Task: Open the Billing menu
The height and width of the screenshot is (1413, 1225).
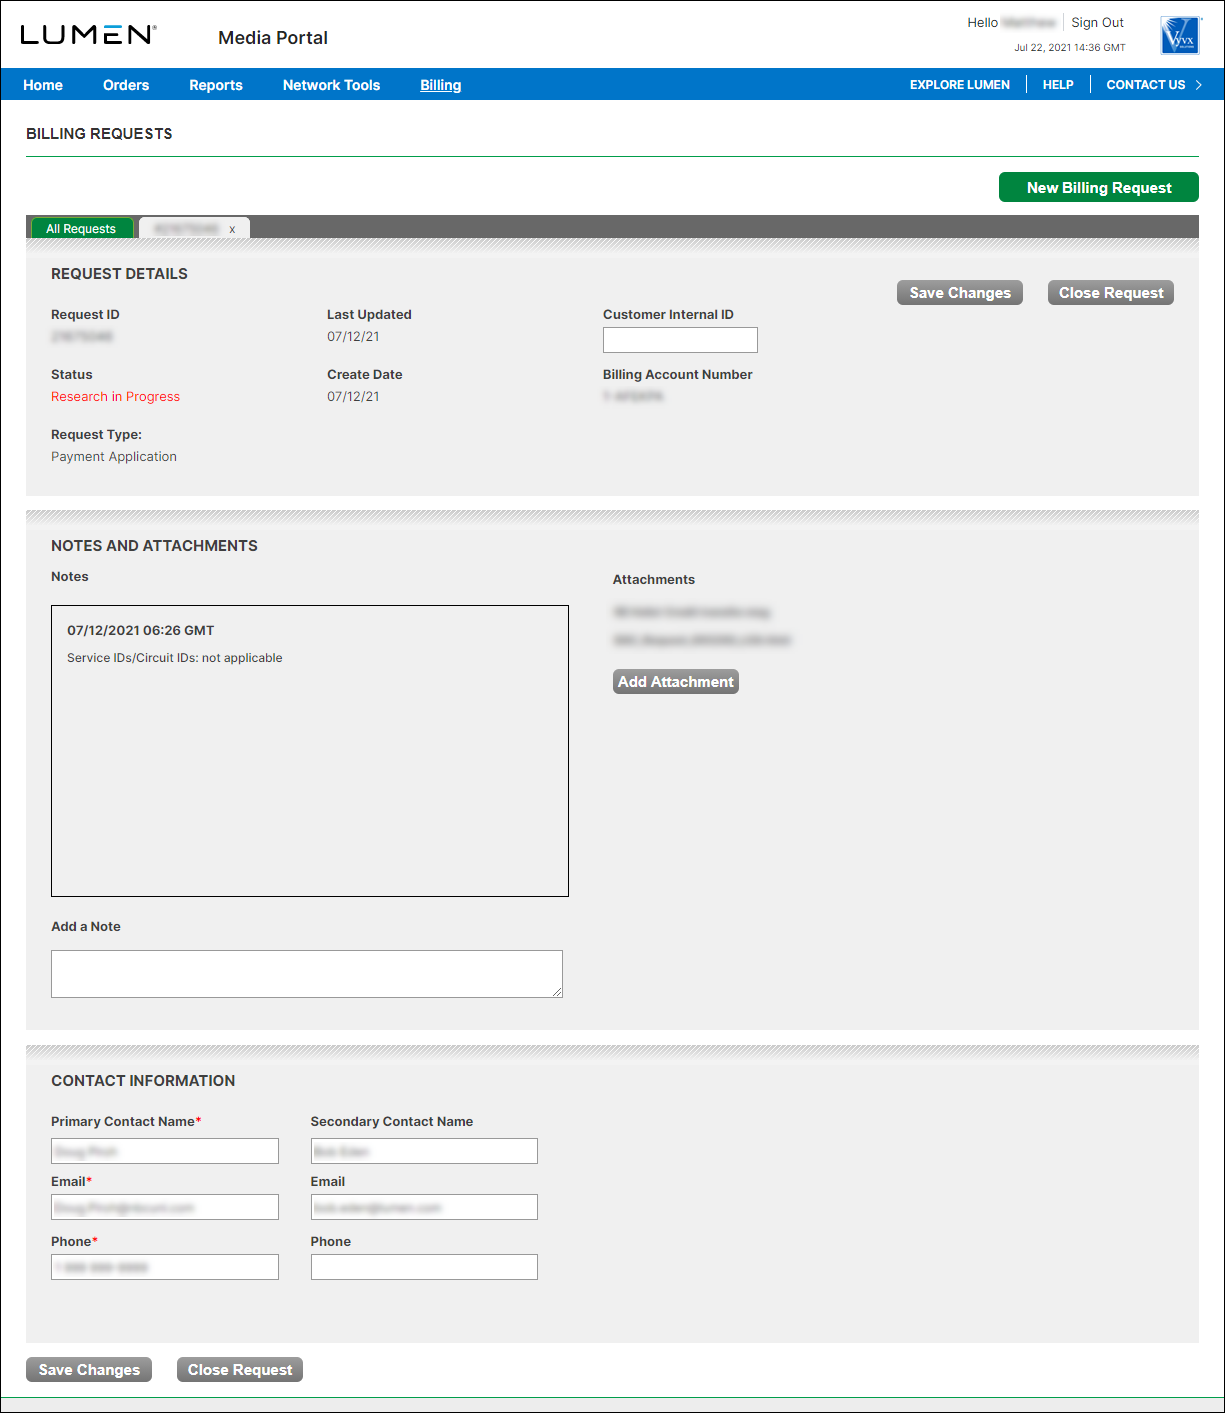Action: point(441,85)
